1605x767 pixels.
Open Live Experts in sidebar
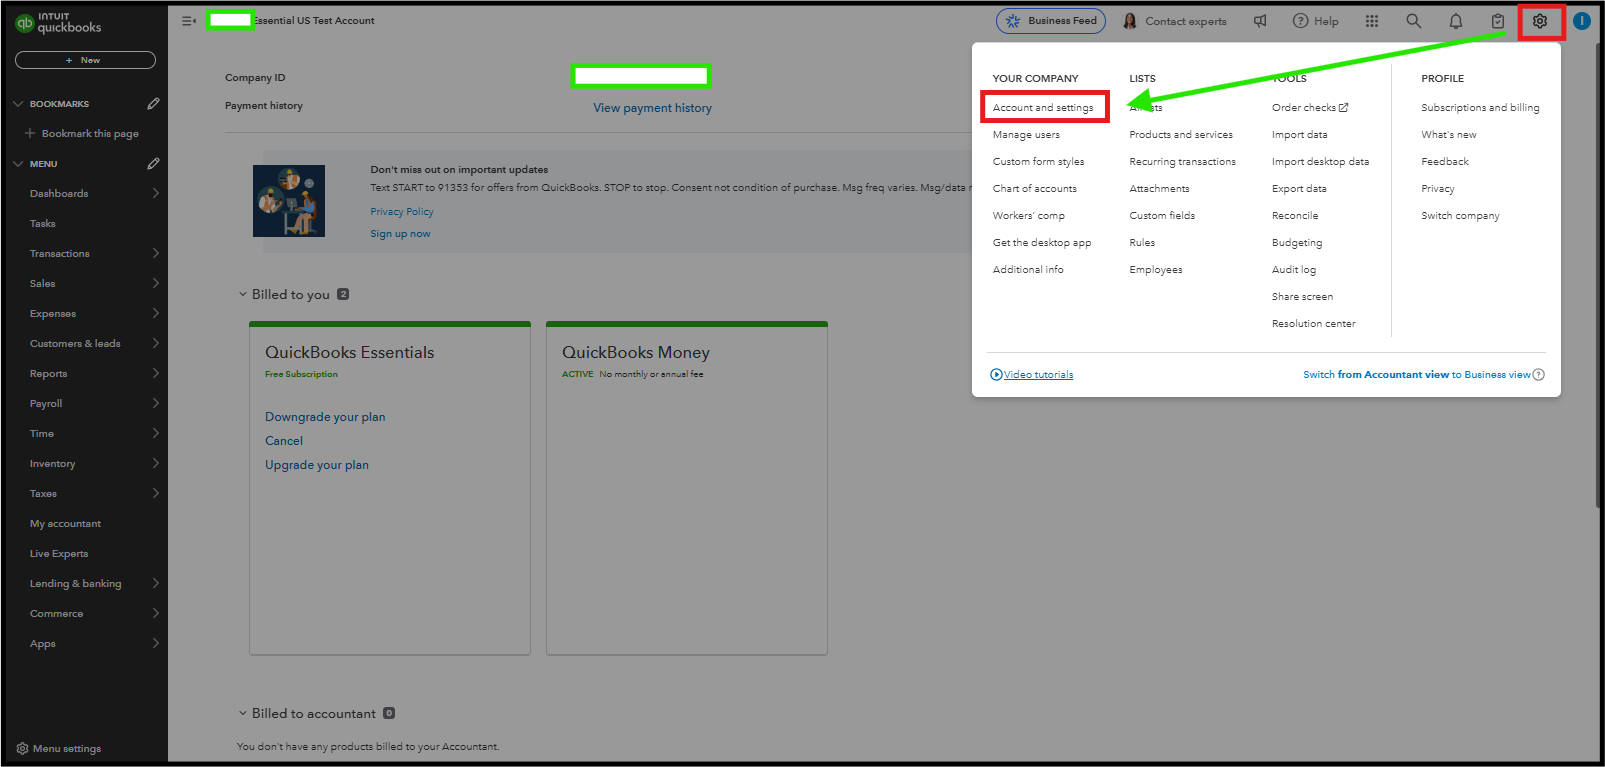[59, 554]
